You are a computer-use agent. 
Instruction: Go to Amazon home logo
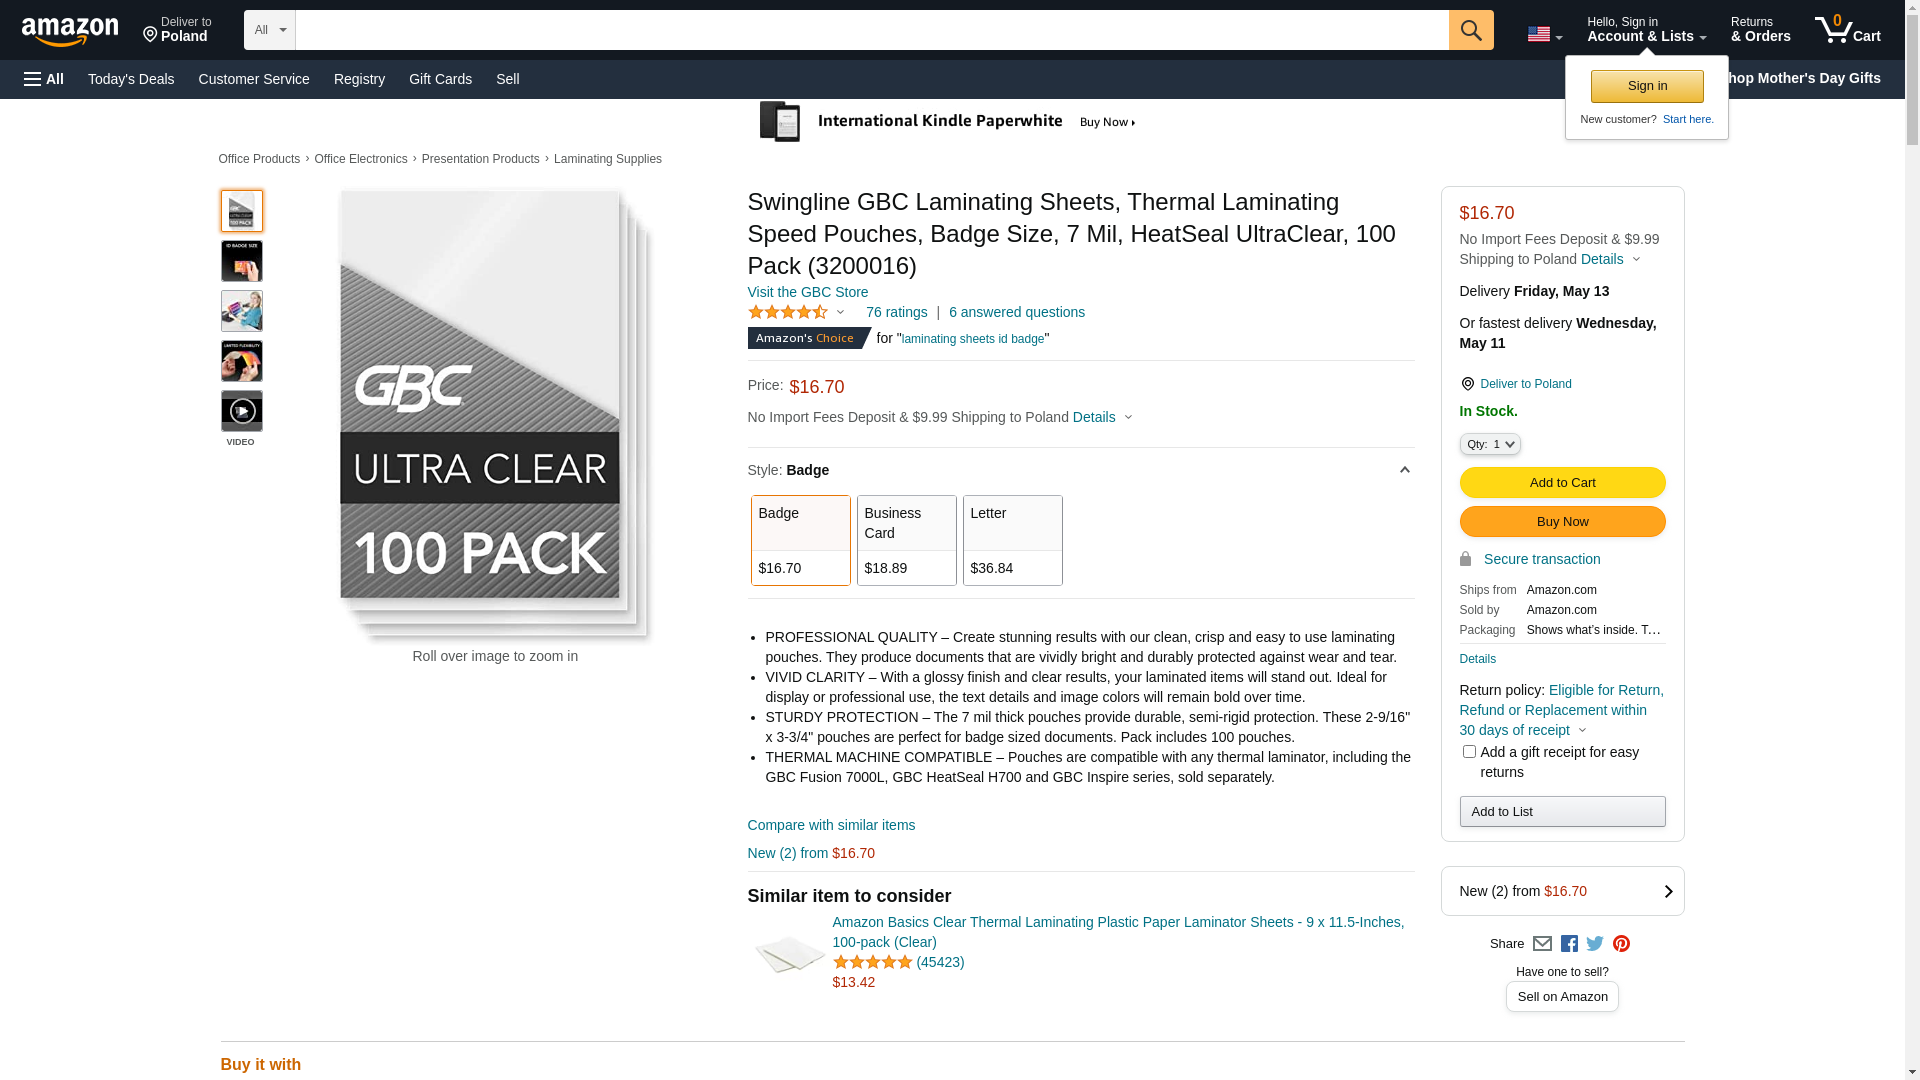(x=70, y=32)
